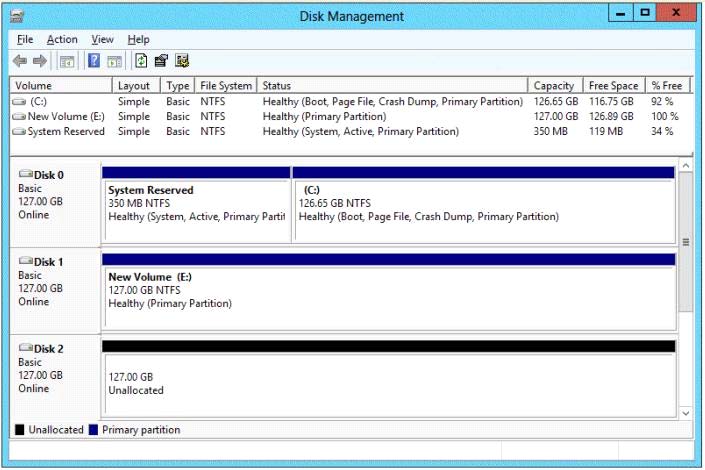Click the blue Primary partition legend swatch

93,430
